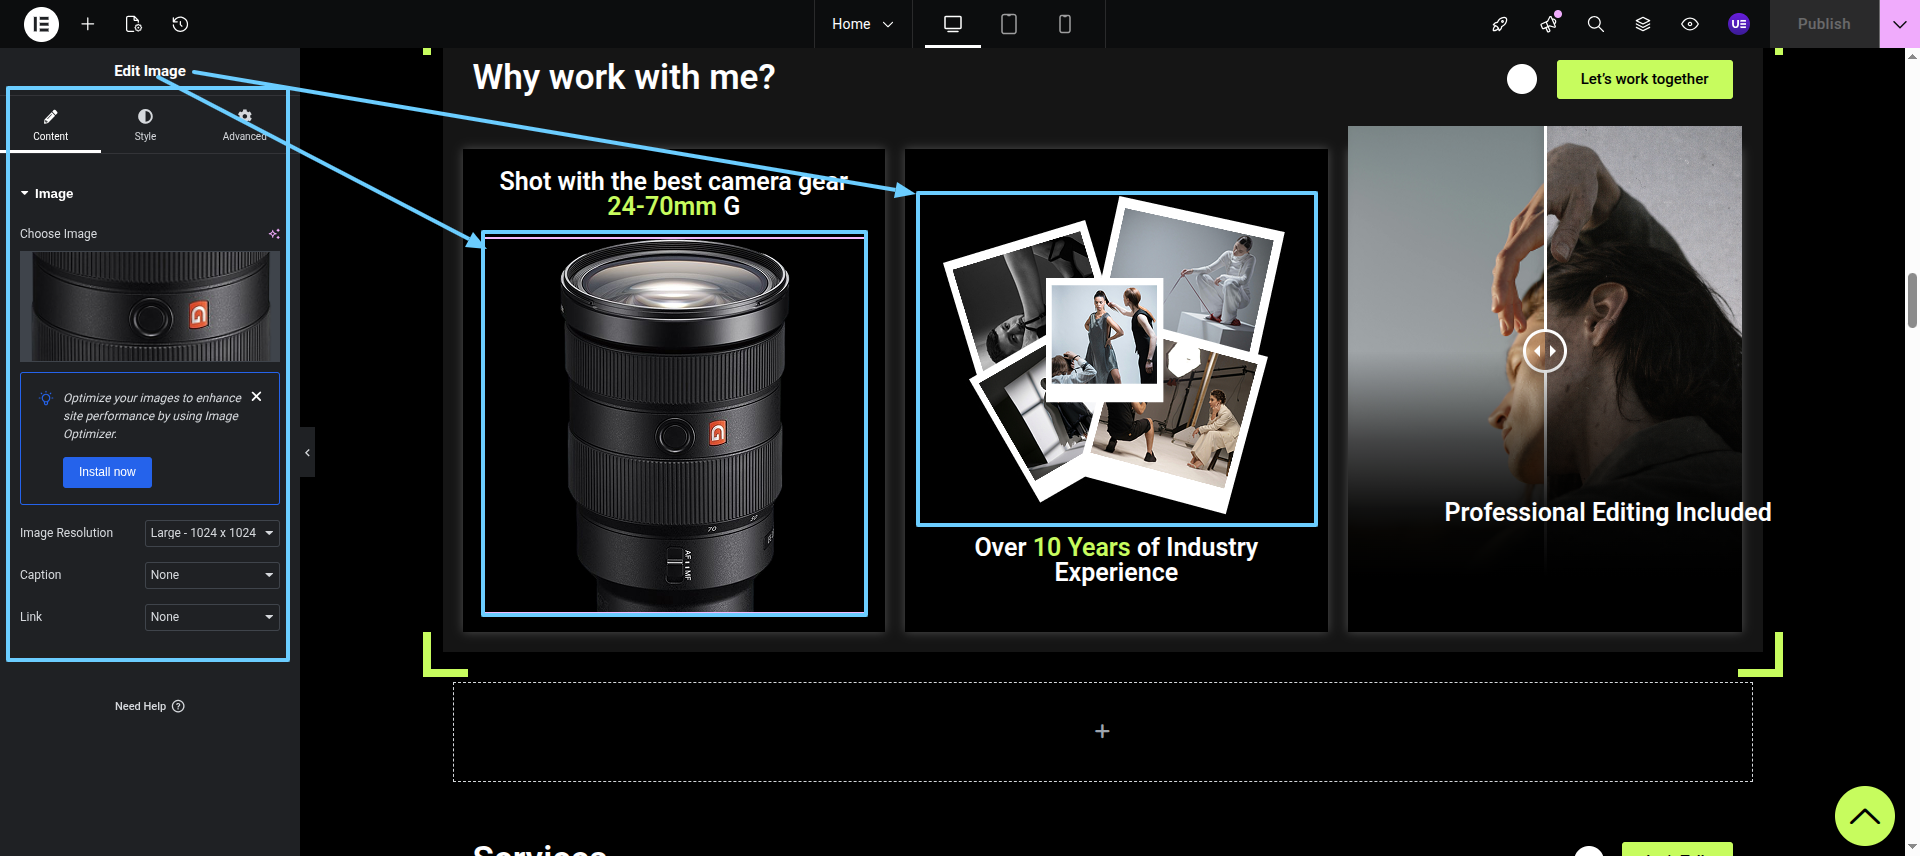Click the Add Element plus icon
This screenshot has width=1920, height=856.
[x=88, y=24]
